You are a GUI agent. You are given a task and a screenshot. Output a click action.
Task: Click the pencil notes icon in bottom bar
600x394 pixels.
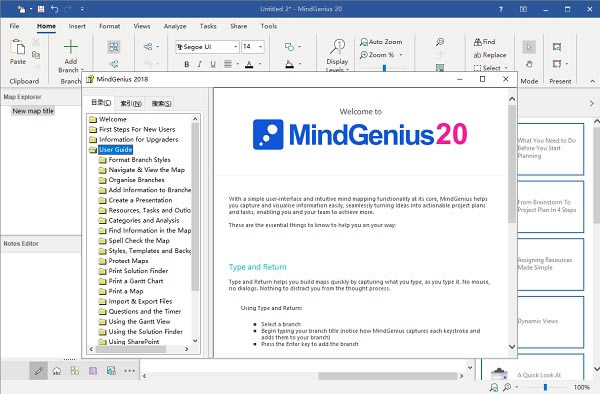pyautogui.click(x=39, y=371)
